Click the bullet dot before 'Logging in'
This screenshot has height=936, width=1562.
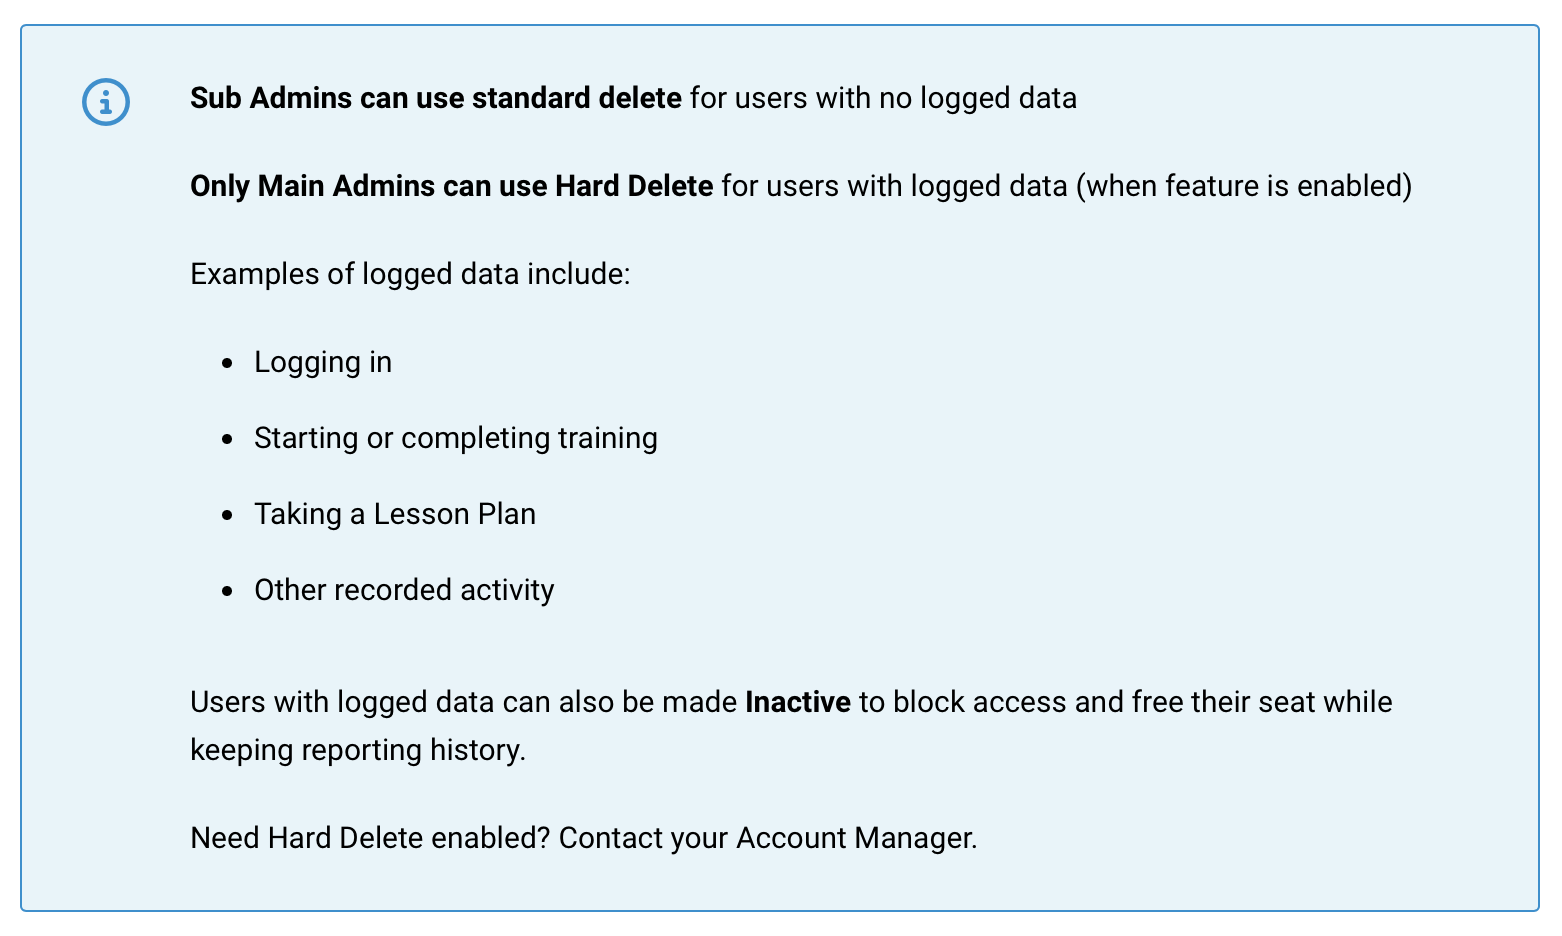[x=229, y=363]
